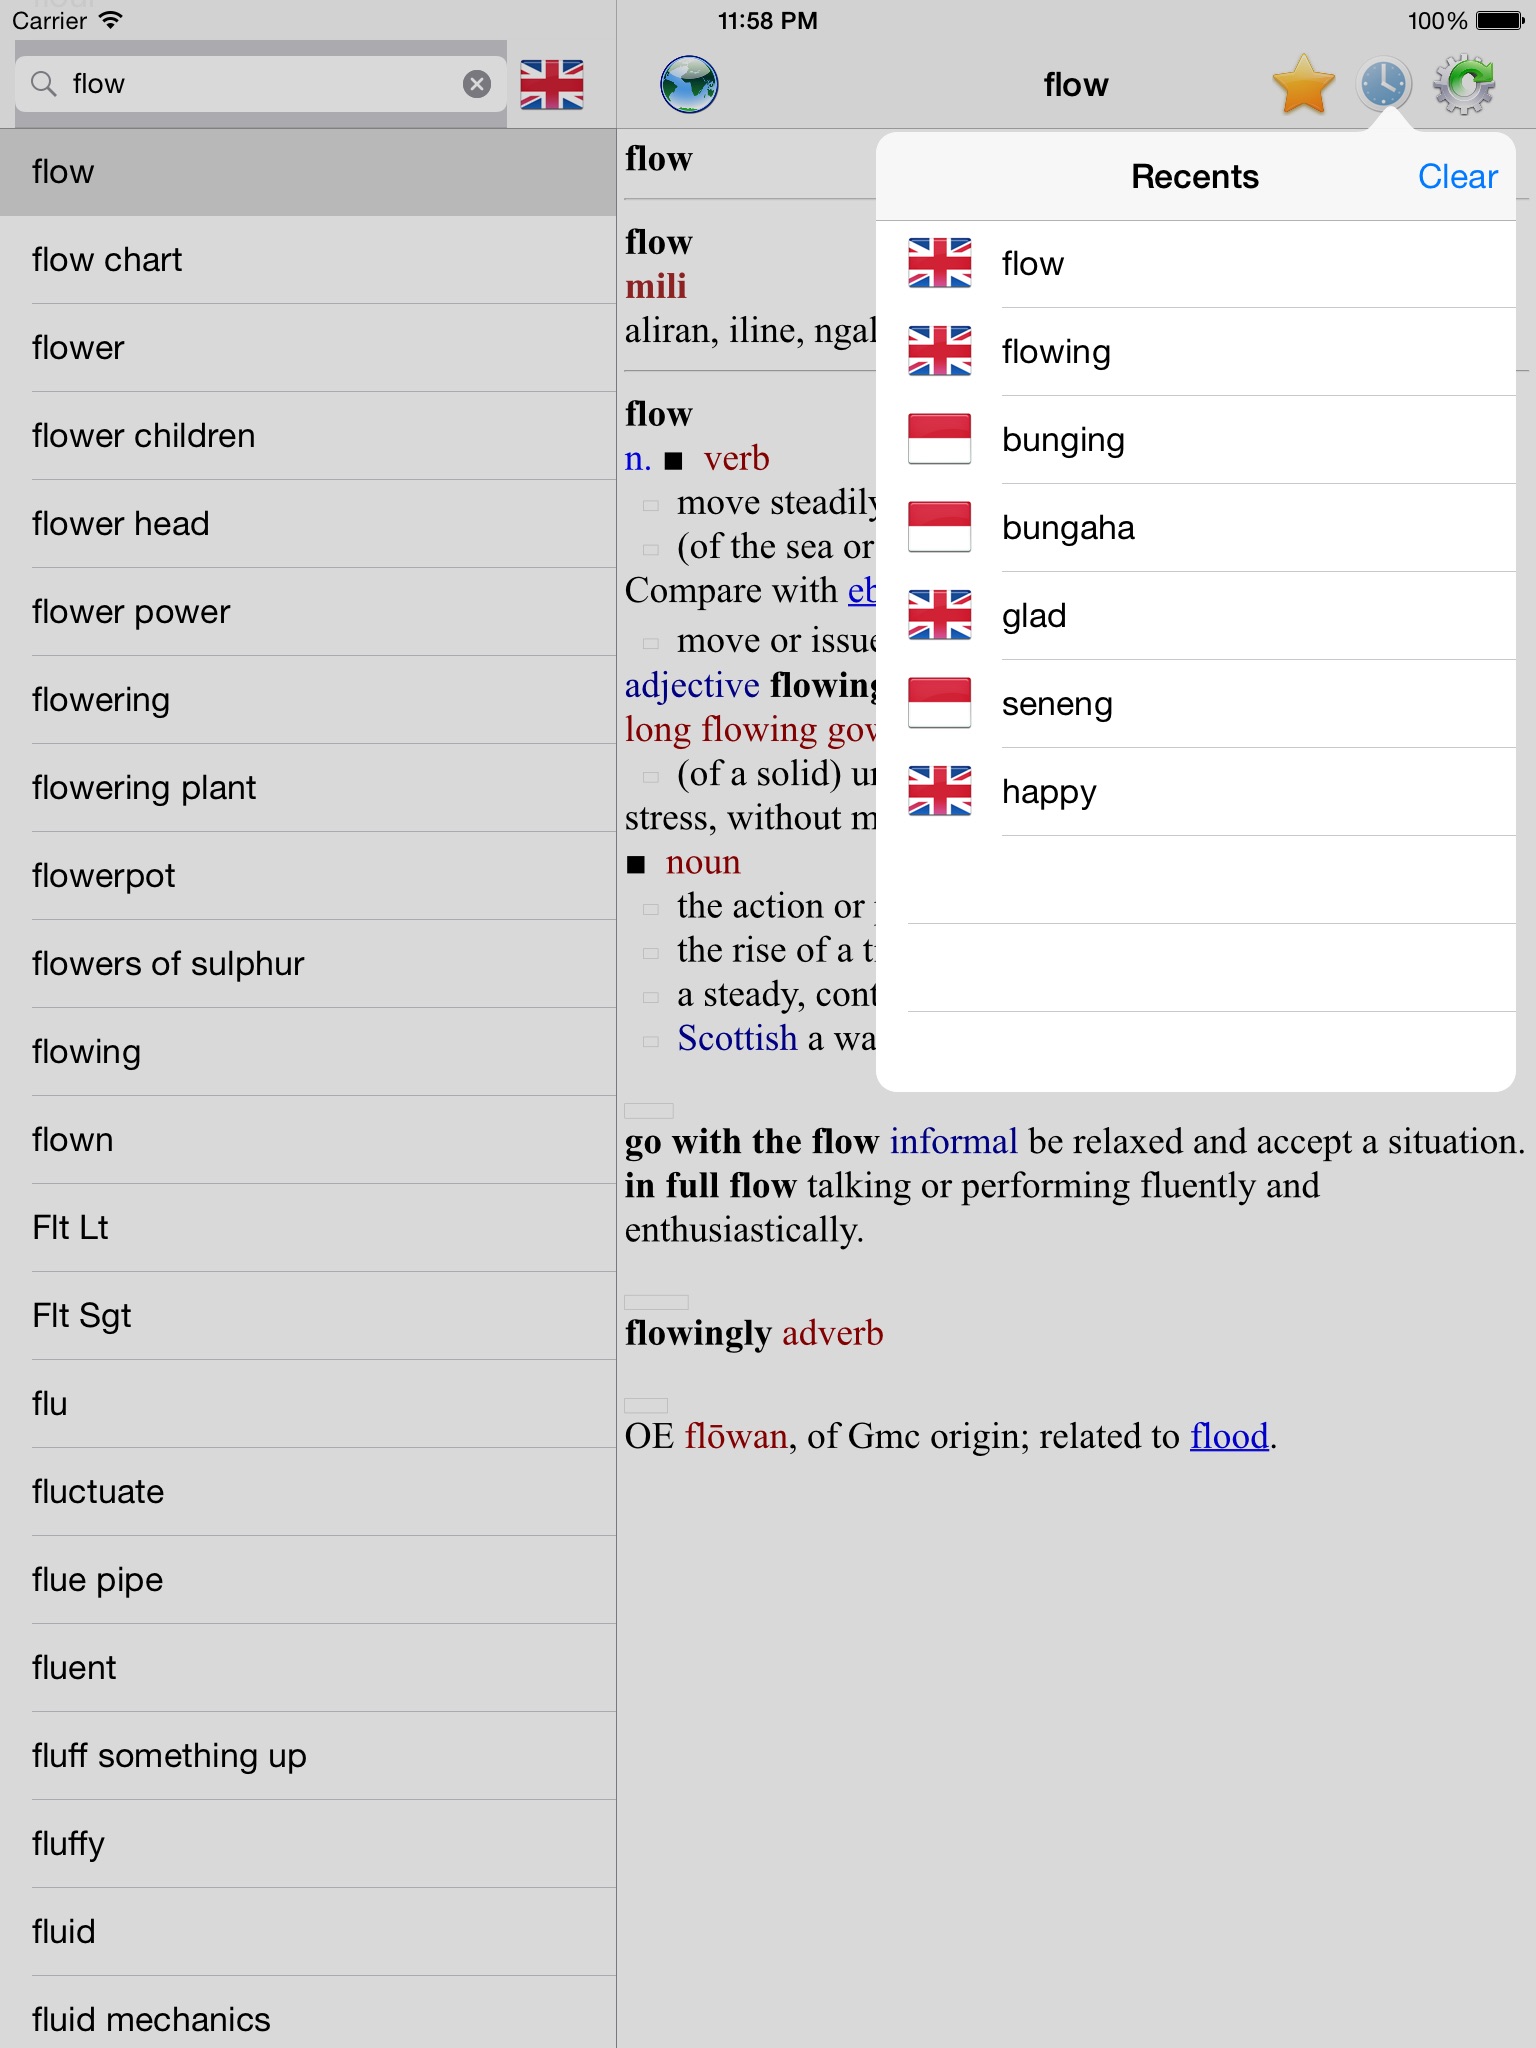Tap the UK flag next to 'glad'
Viewport: 1536px width, 2048px height.
(939, 615)
